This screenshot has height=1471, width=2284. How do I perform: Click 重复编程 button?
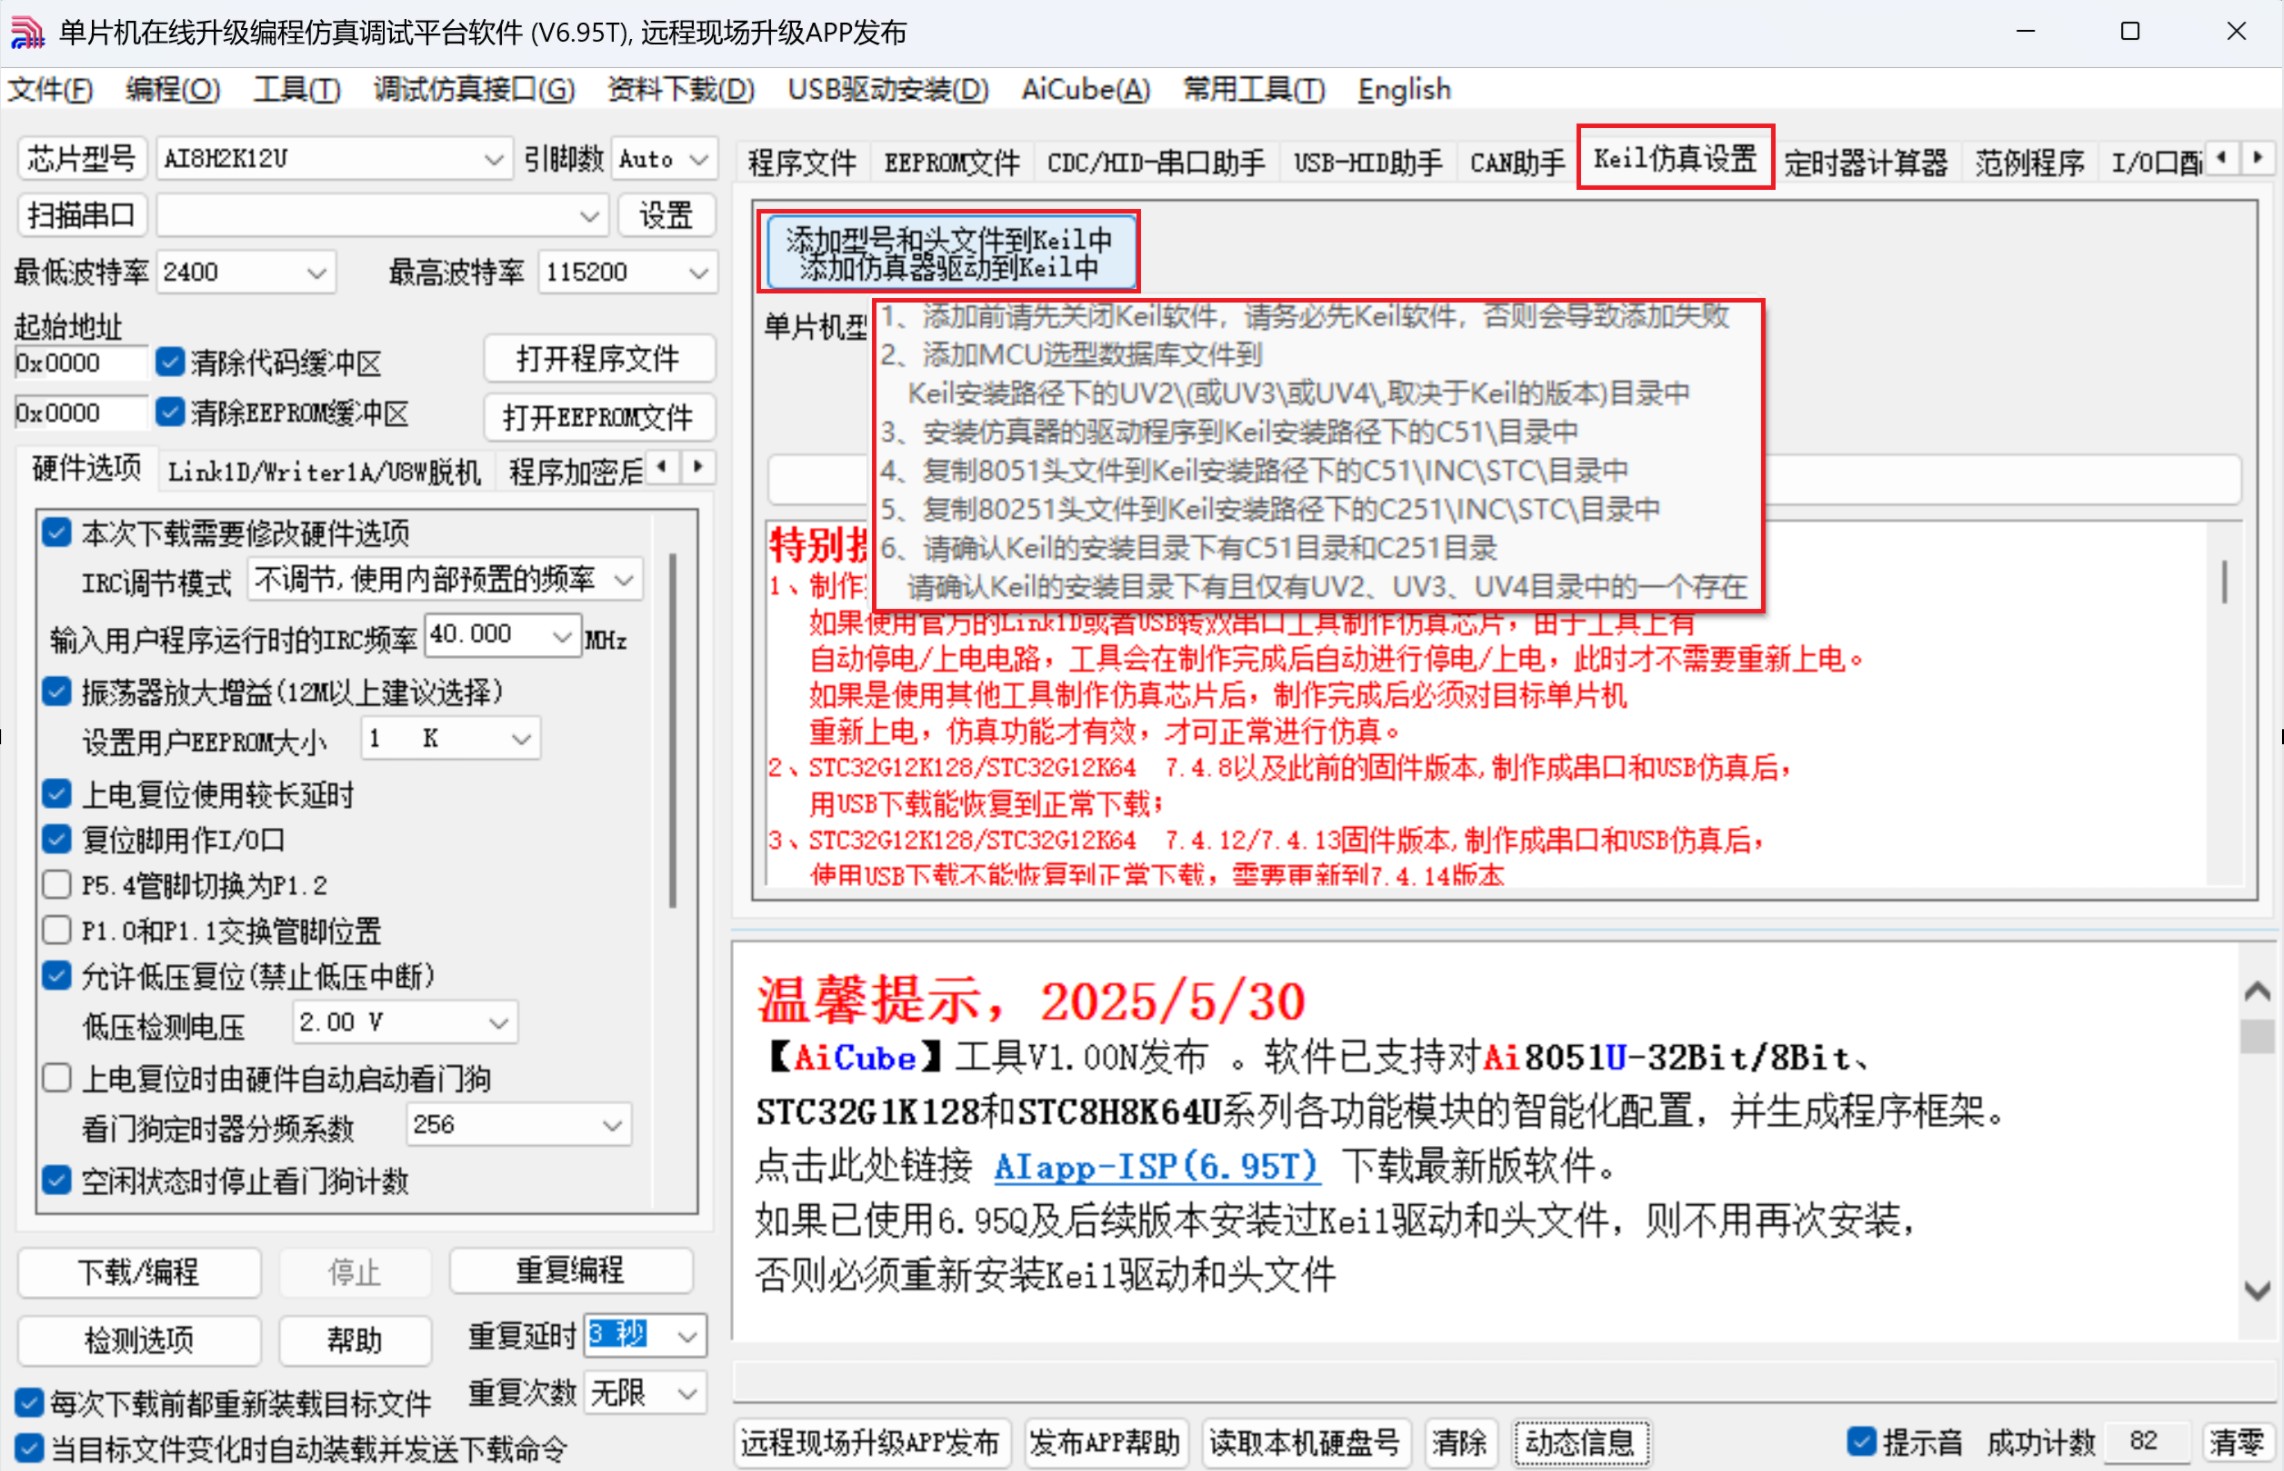pos(571,1270)
